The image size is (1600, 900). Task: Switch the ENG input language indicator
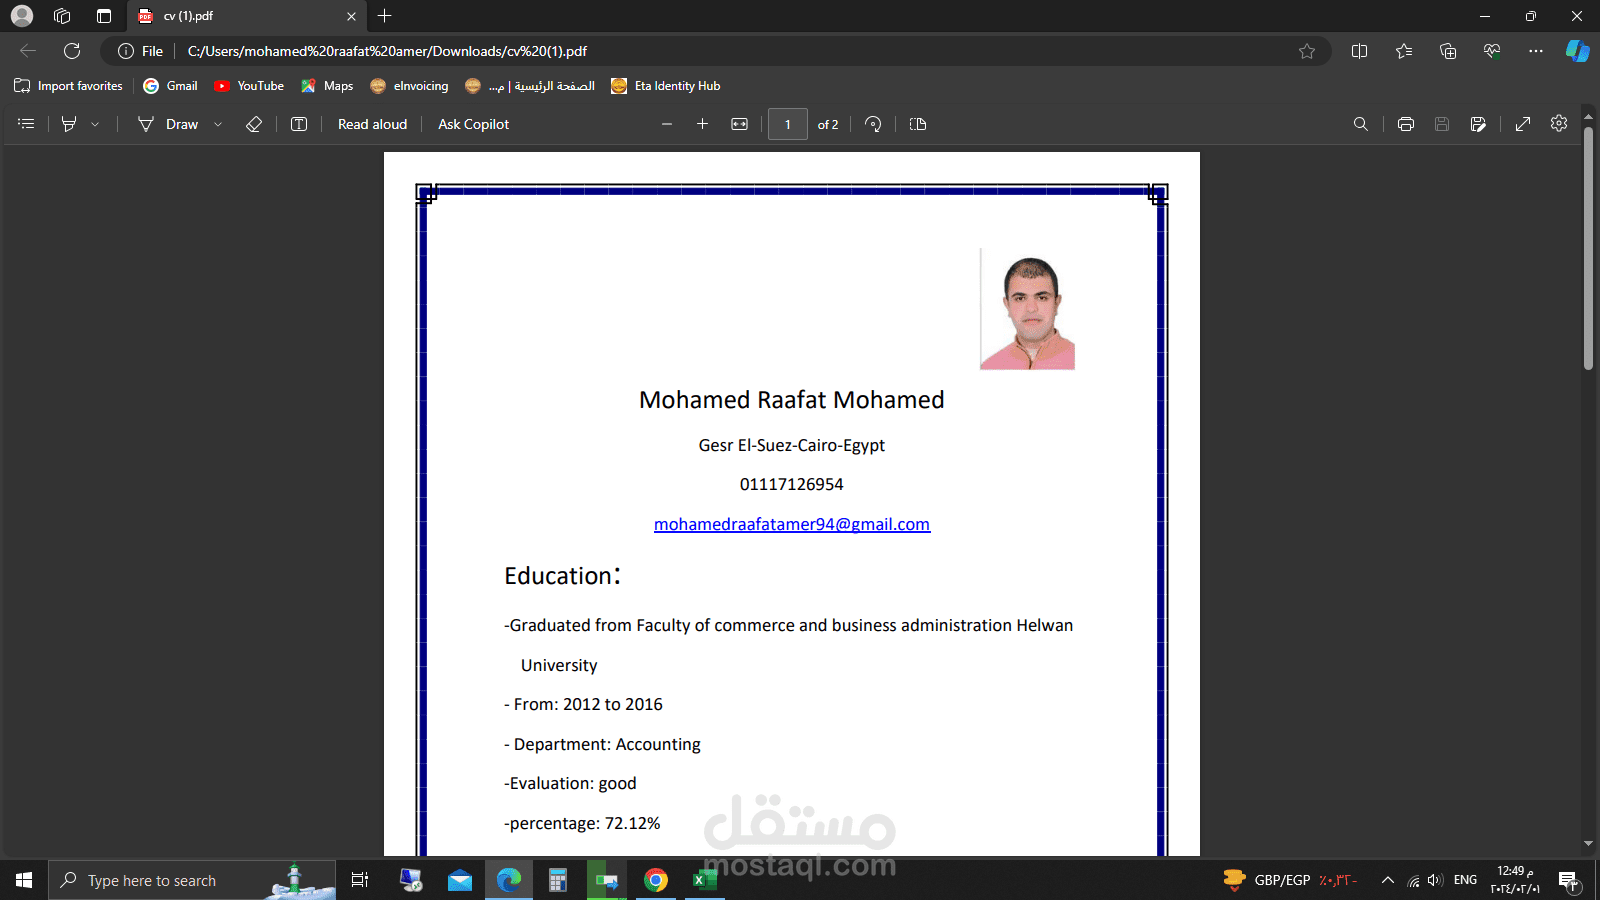point(1465,880)
